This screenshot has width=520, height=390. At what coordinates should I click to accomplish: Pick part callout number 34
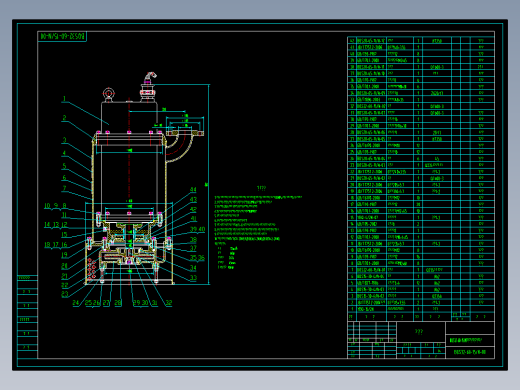click(x=193, y=268)
